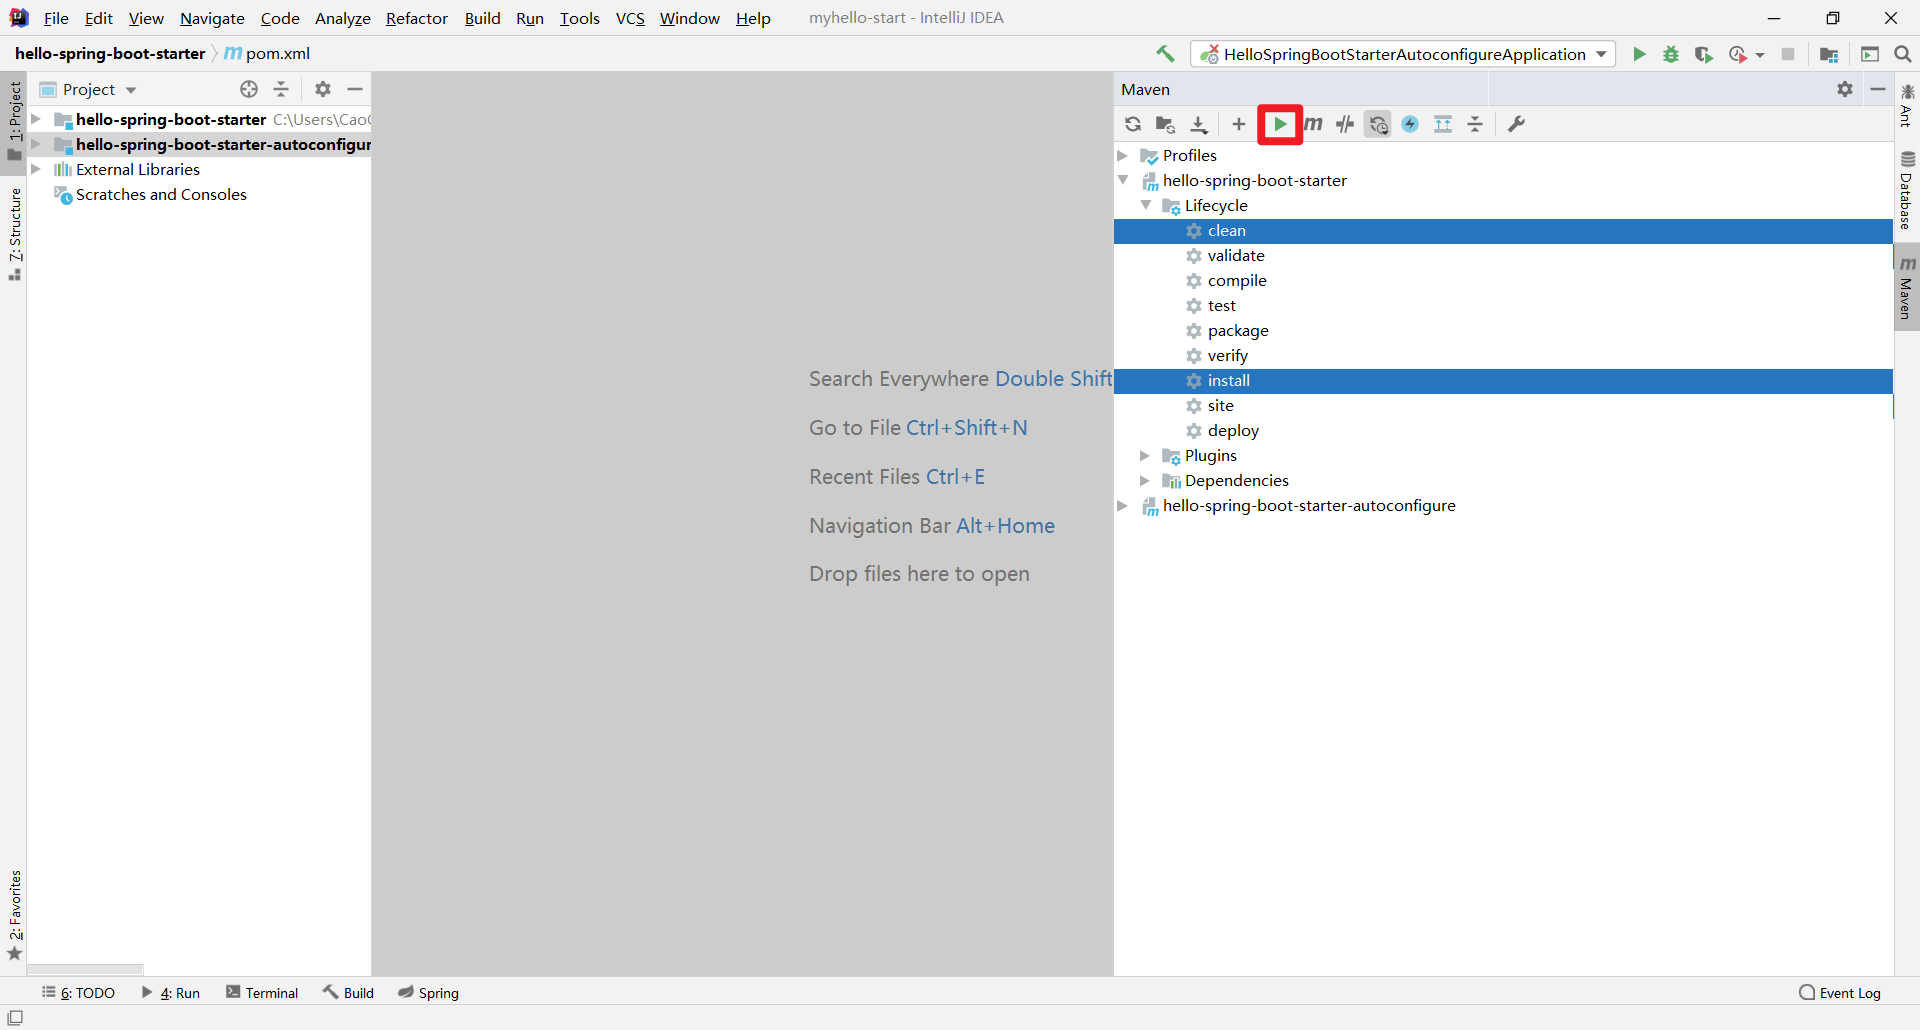Click pom.xml in navigation breadcrumb

267,54
